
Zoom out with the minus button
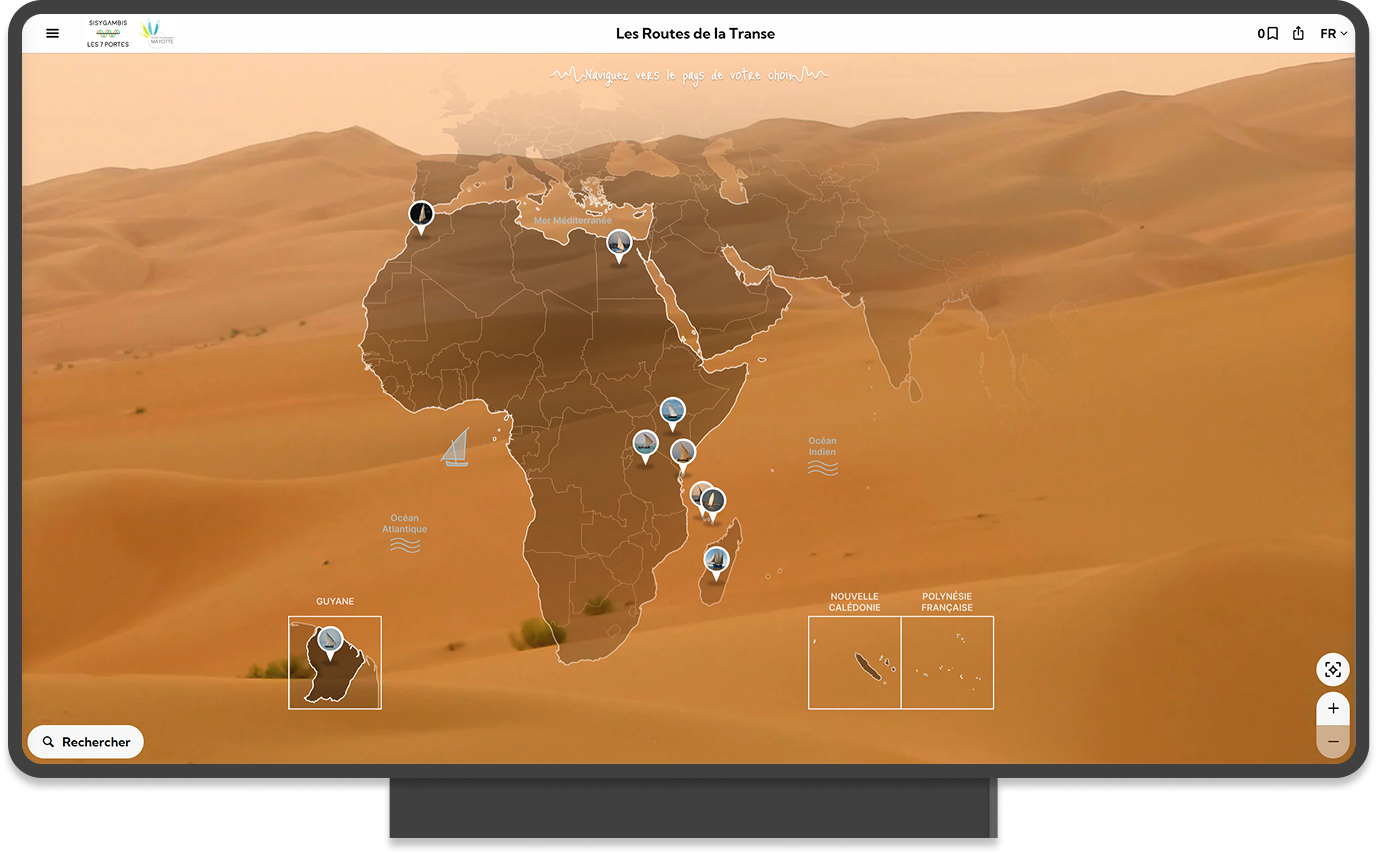click(x=1333, y=741)
